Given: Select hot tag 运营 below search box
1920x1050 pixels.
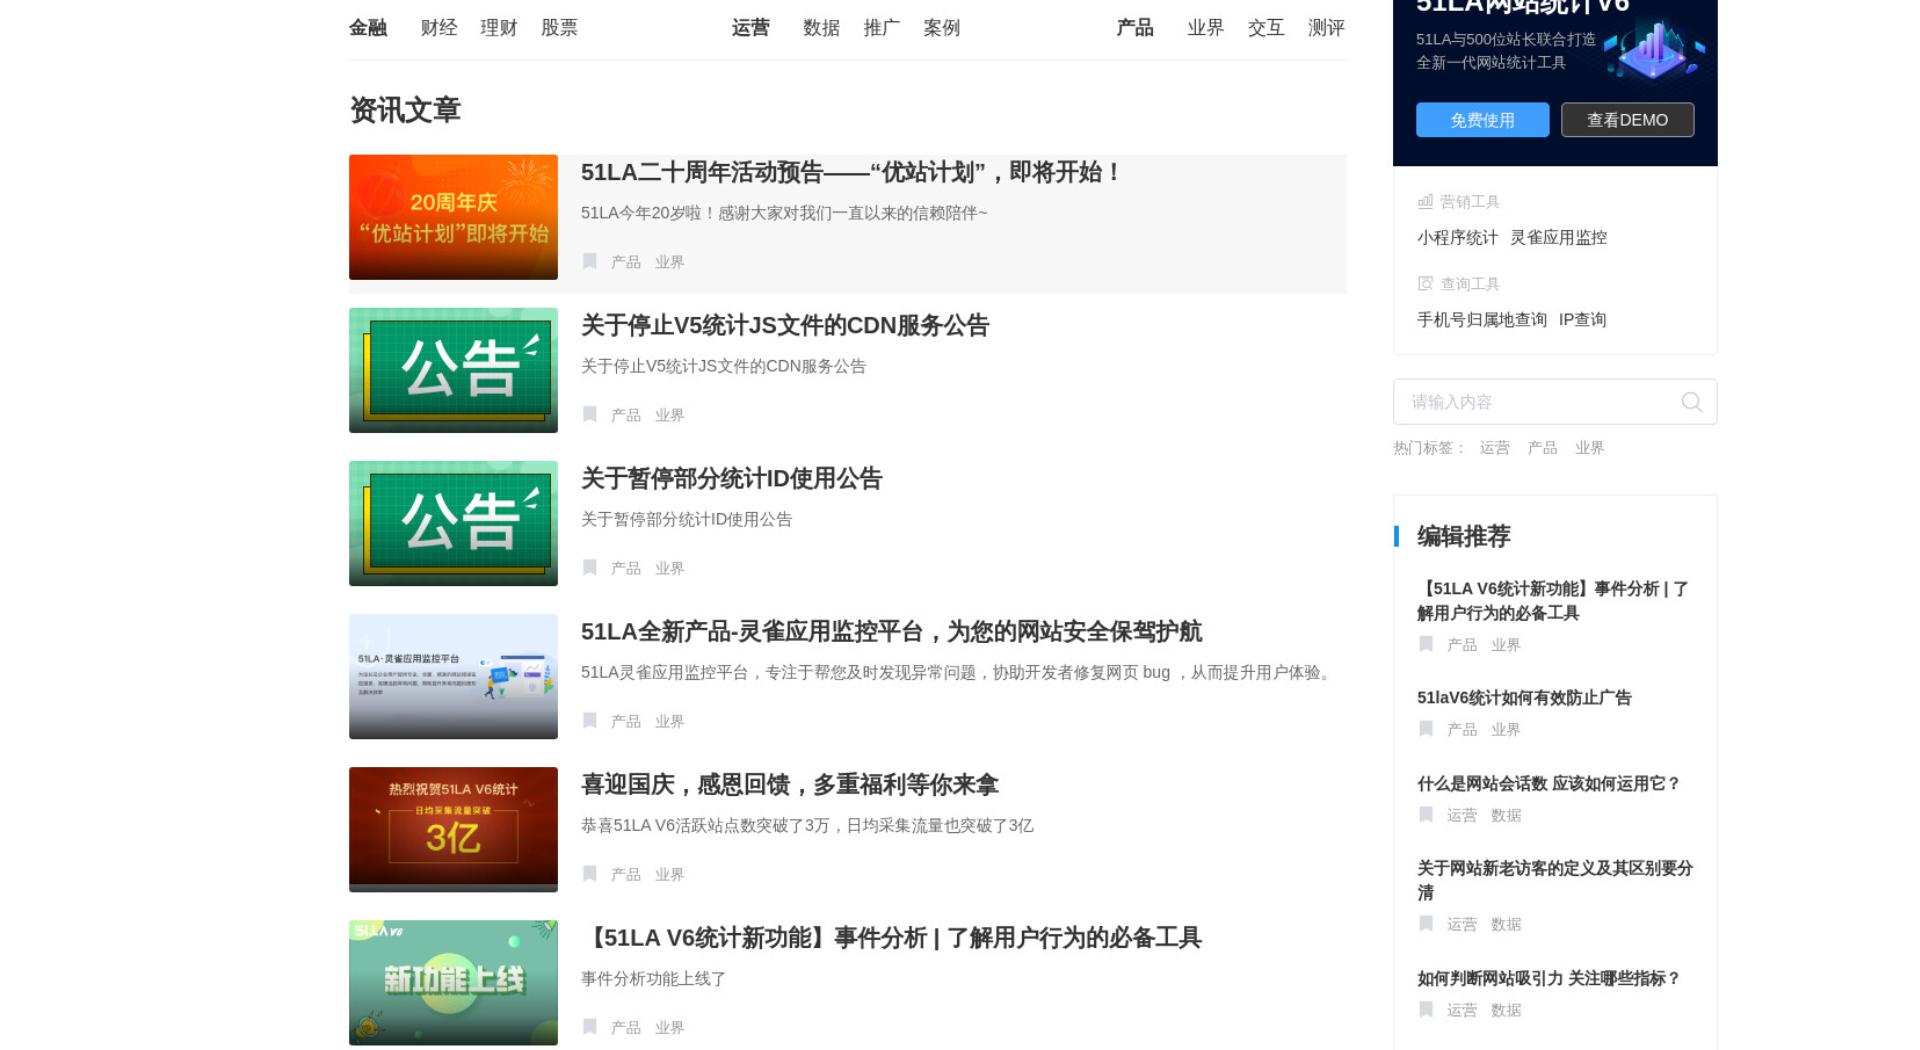Looking at the screenshot, I should coord(1494,448).
